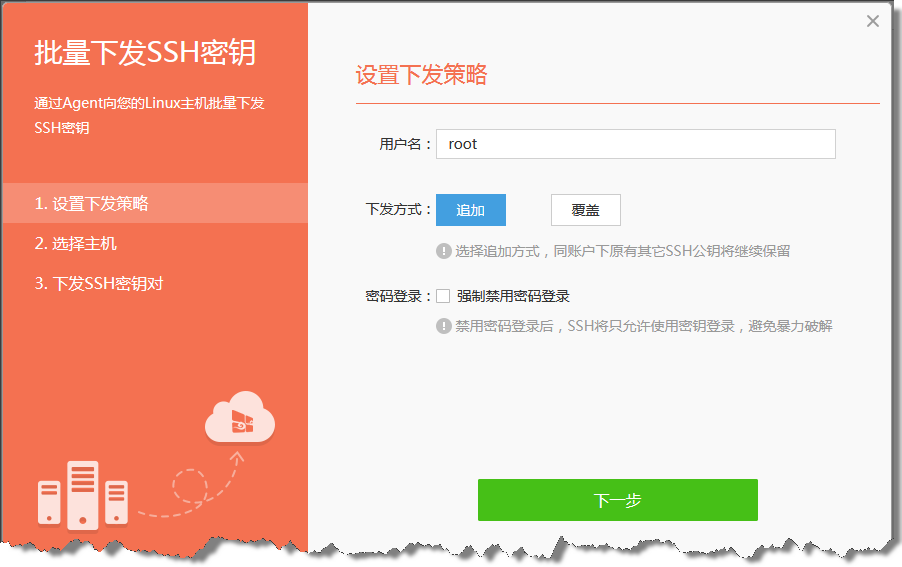Click the cloud shield icon
Screen dimensions: 902x567
click(x=240, y=420)
